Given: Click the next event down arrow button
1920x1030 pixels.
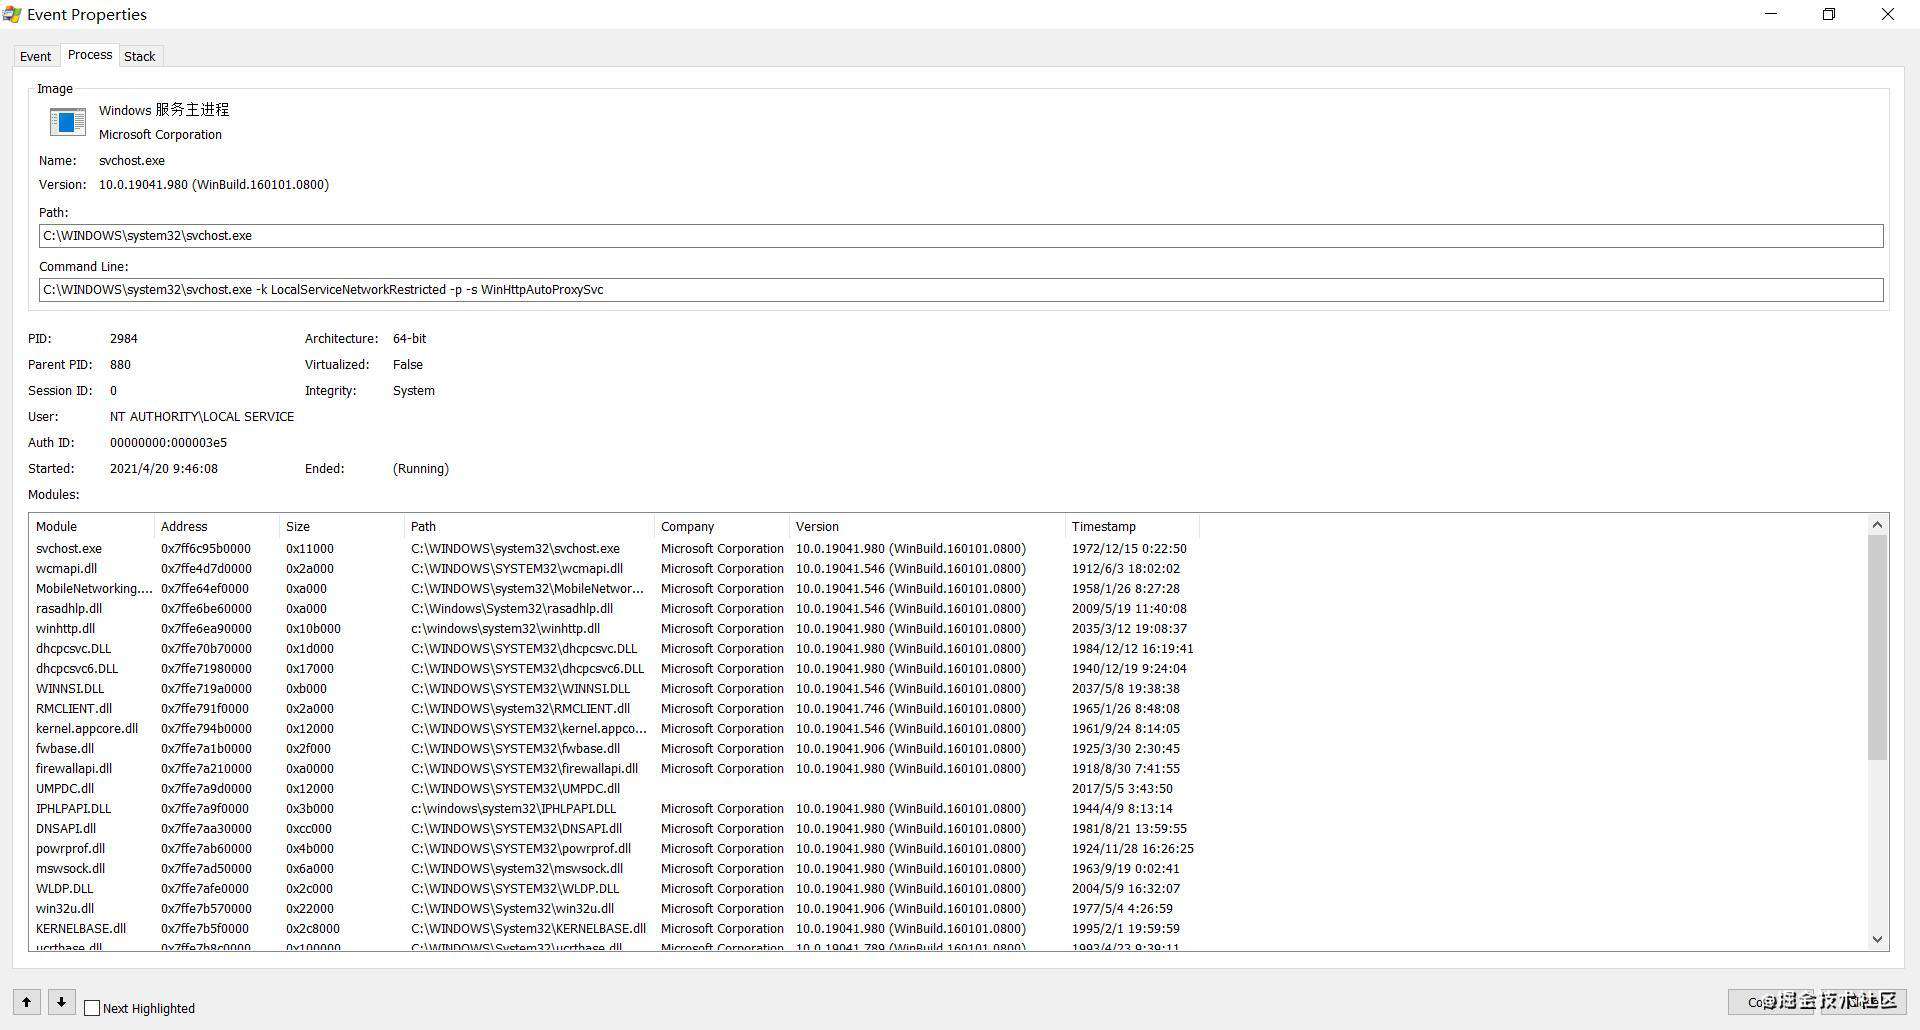Looking at the screenshot, I should click(x=61, y=1001).
